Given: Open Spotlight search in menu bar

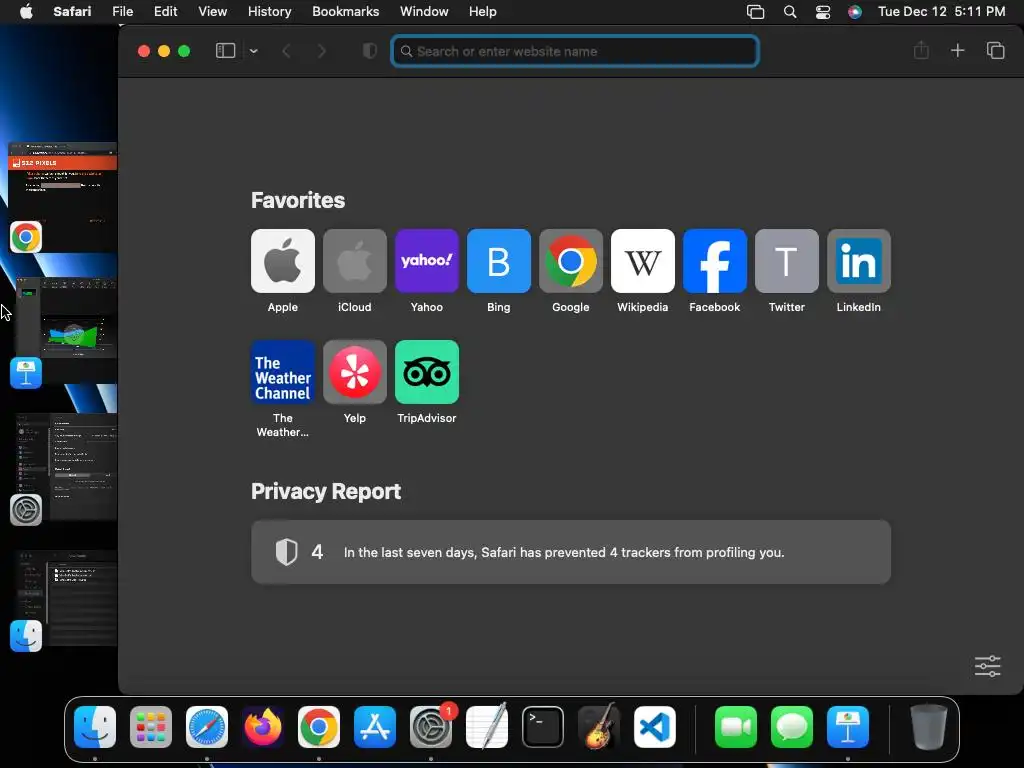Looking at the screenshot, I should pos(790,12).
